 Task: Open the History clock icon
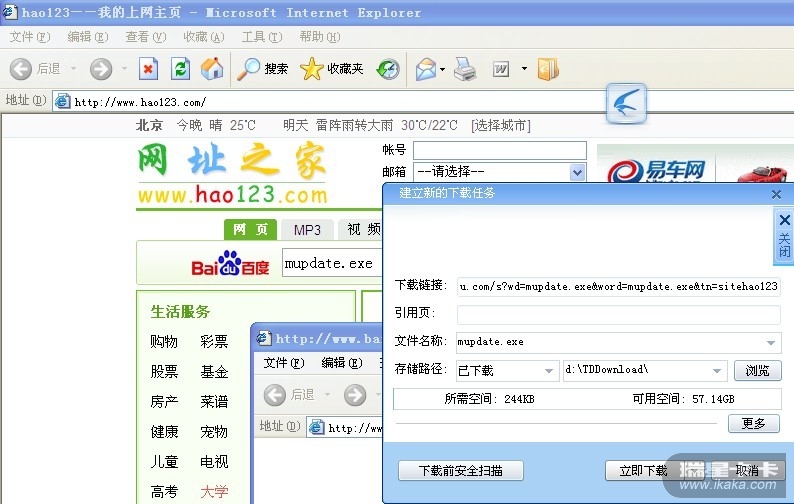(388, 69)
